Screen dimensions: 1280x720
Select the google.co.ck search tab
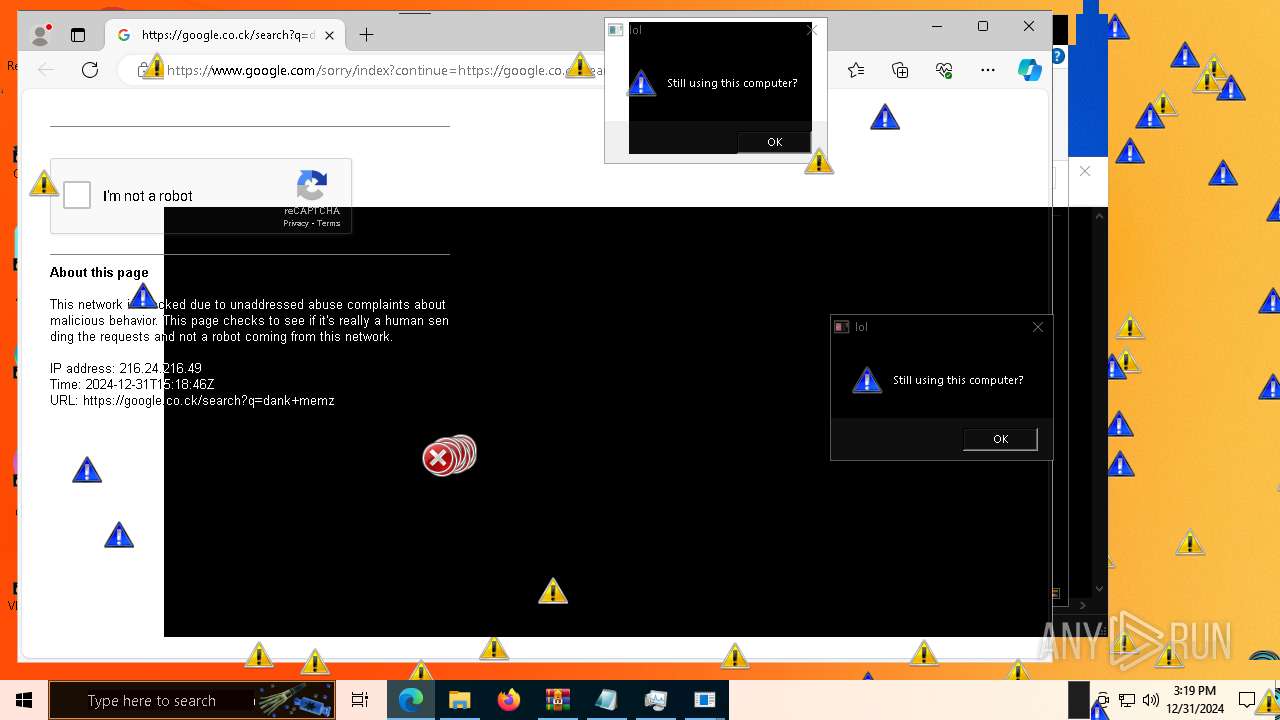click(x=226, y=35)
